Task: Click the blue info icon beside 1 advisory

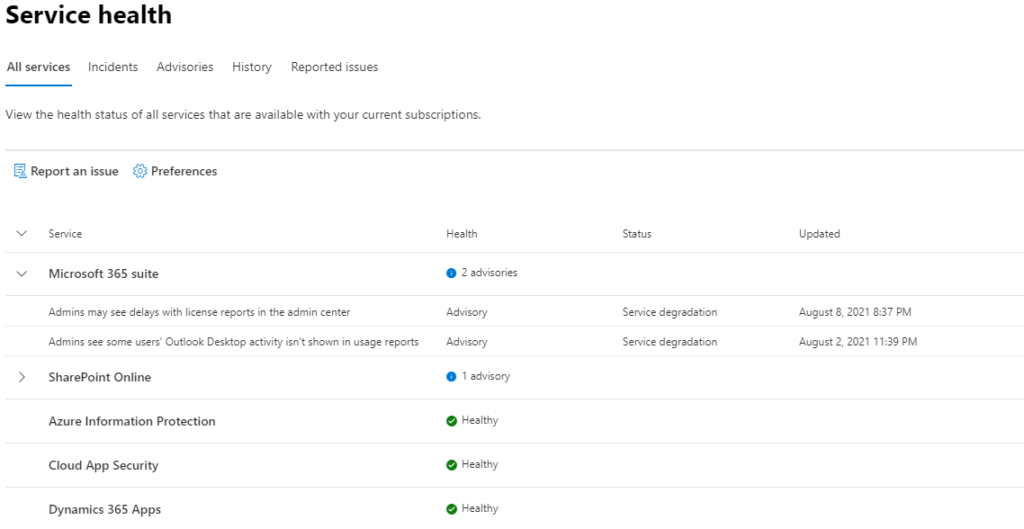Action: pyautogui.click(x=451, y=377)
